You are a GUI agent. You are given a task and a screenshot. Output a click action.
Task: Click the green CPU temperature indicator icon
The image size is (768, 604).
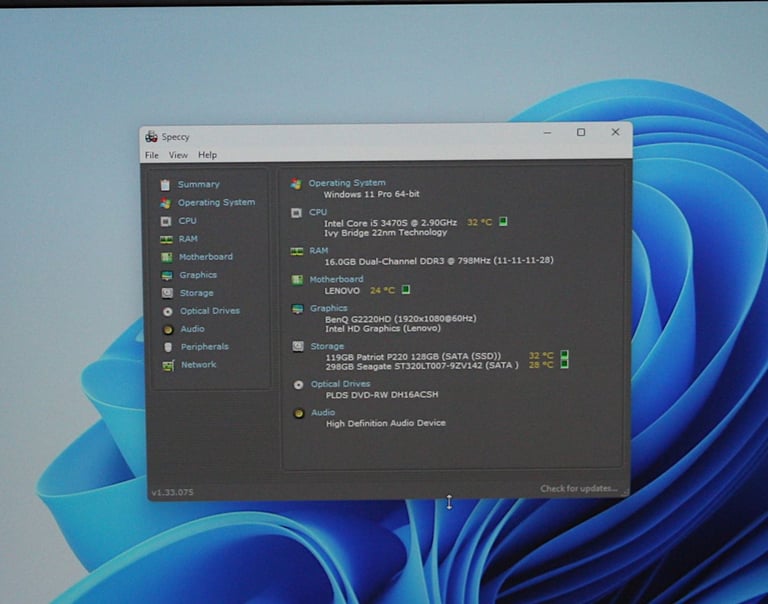(503, 221)
